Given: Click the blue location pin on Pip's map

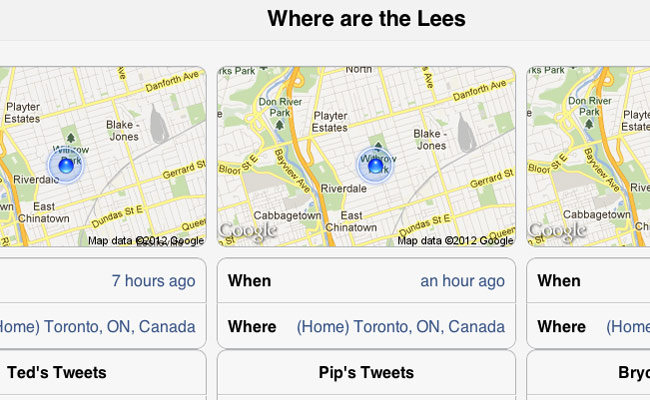Looking at the screenshot, I should [376, 166].
